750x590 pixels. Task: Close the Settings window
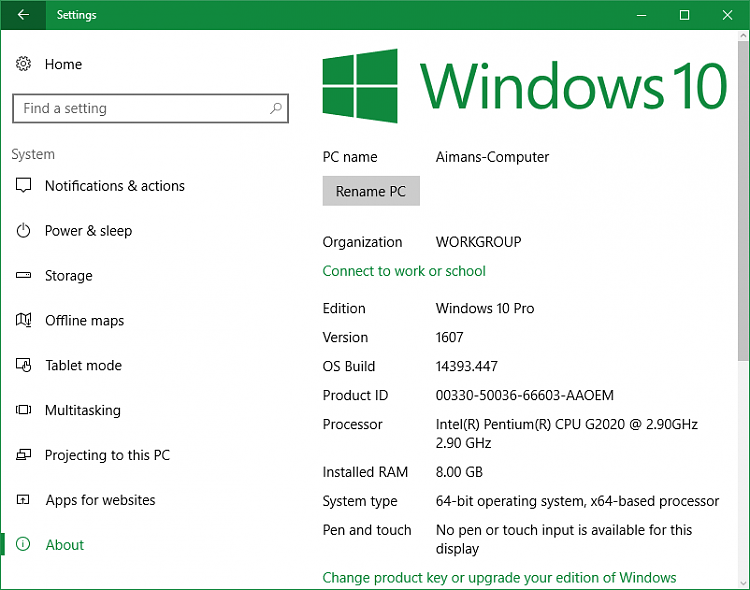[x=728, y=15]
